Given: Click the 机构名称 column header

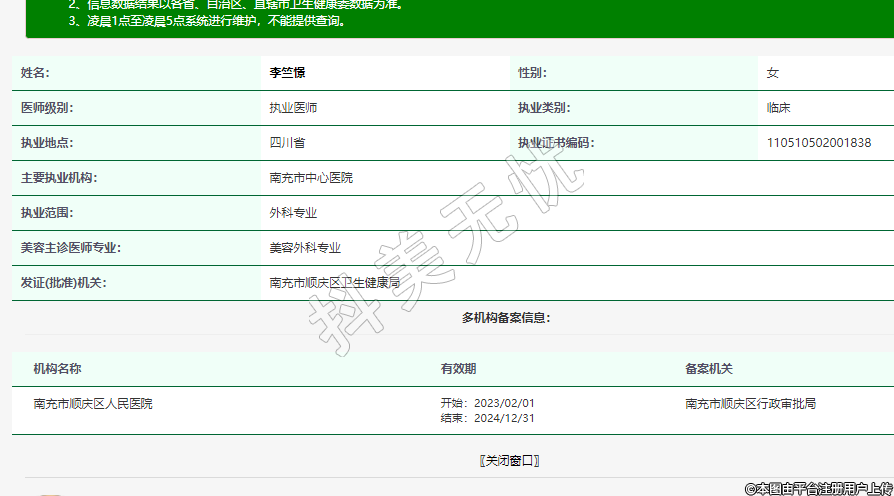Looking at the screenshot, I should click(57, 369).
